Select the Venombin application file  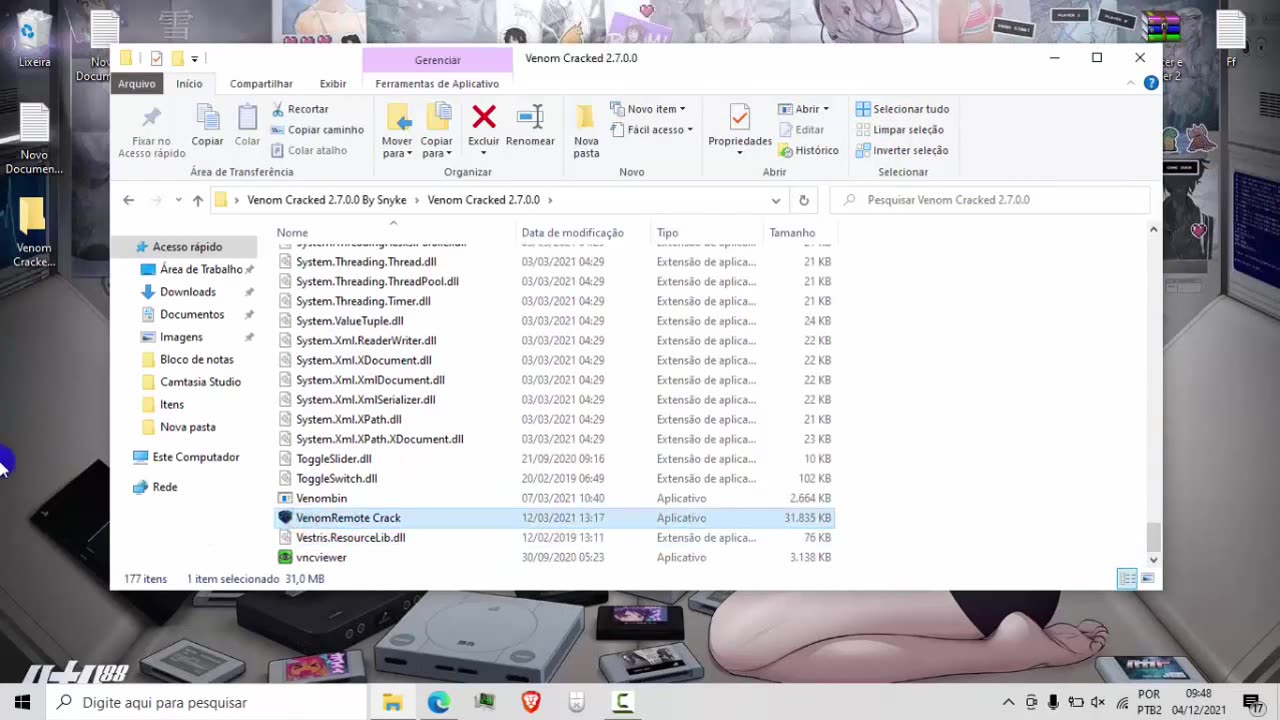(x=554, y=498)
